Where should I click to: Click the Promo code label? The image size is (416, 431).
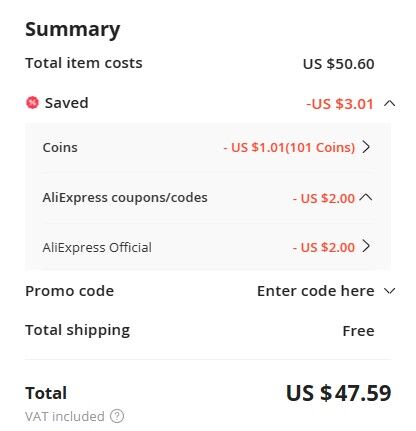tap(70, 291)
